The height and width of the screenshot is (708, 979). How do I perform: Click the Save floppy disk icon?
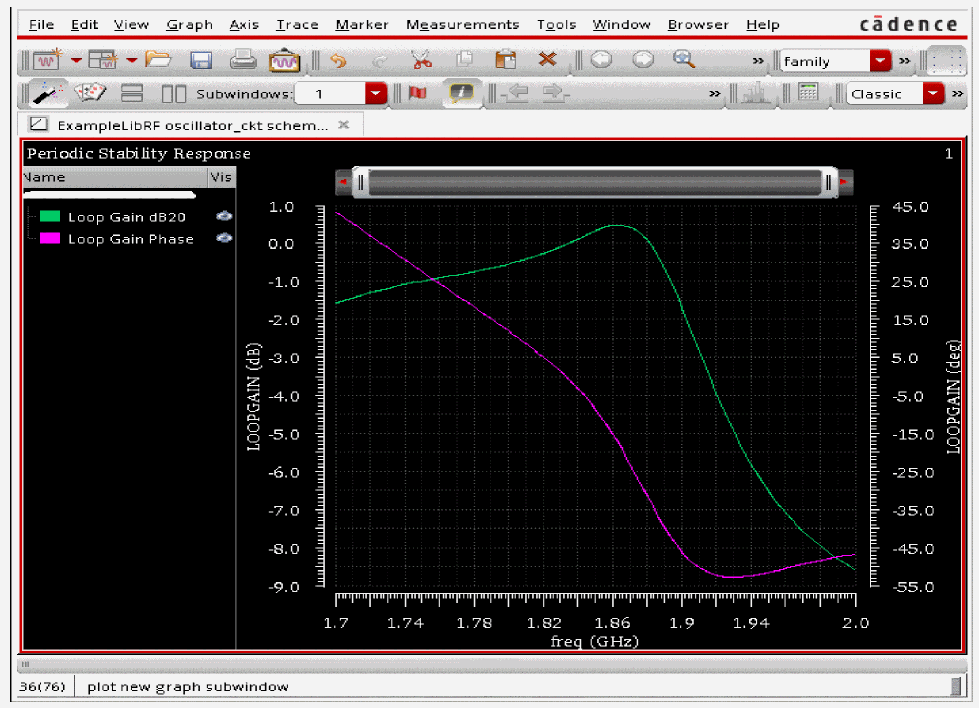click(x=201, y=61)
